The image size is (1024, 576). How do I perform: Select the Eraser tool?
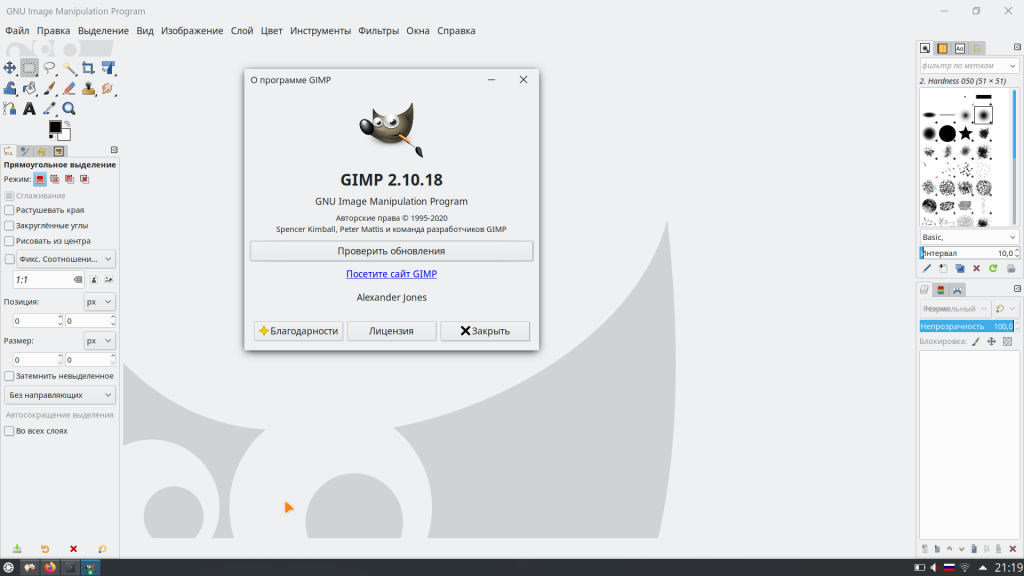point(69,88)
